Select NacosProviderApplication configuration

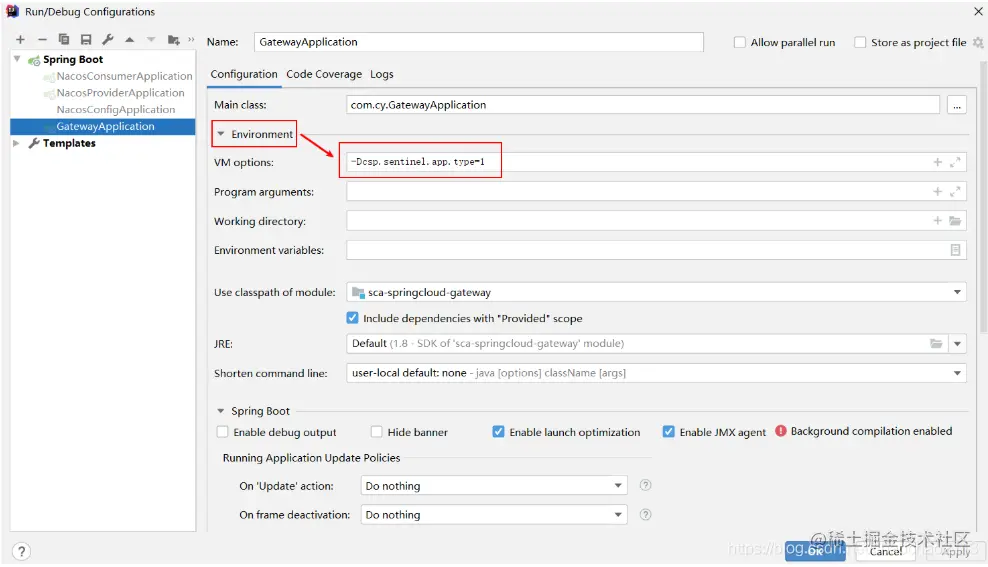coord(120,93)
